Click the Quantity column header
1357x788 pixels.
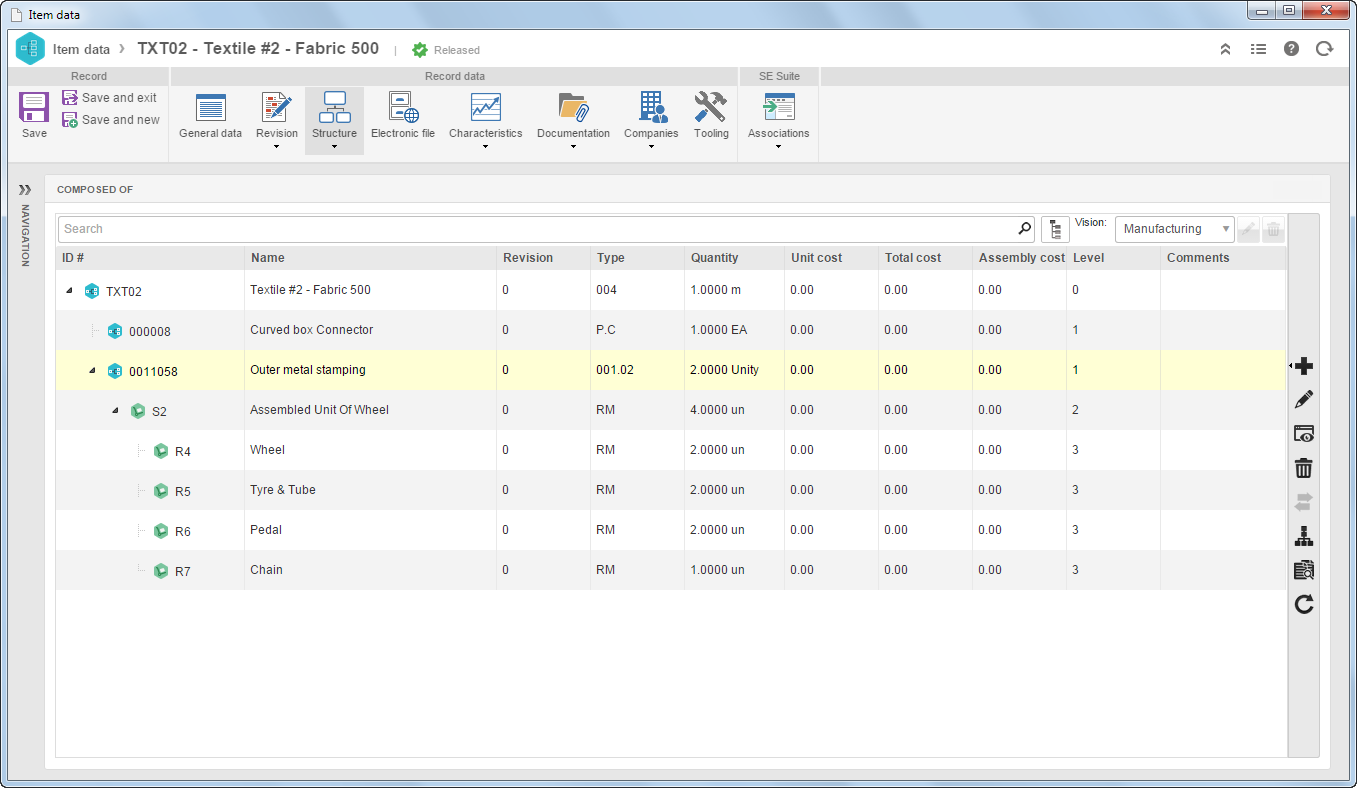click(734, 258)
